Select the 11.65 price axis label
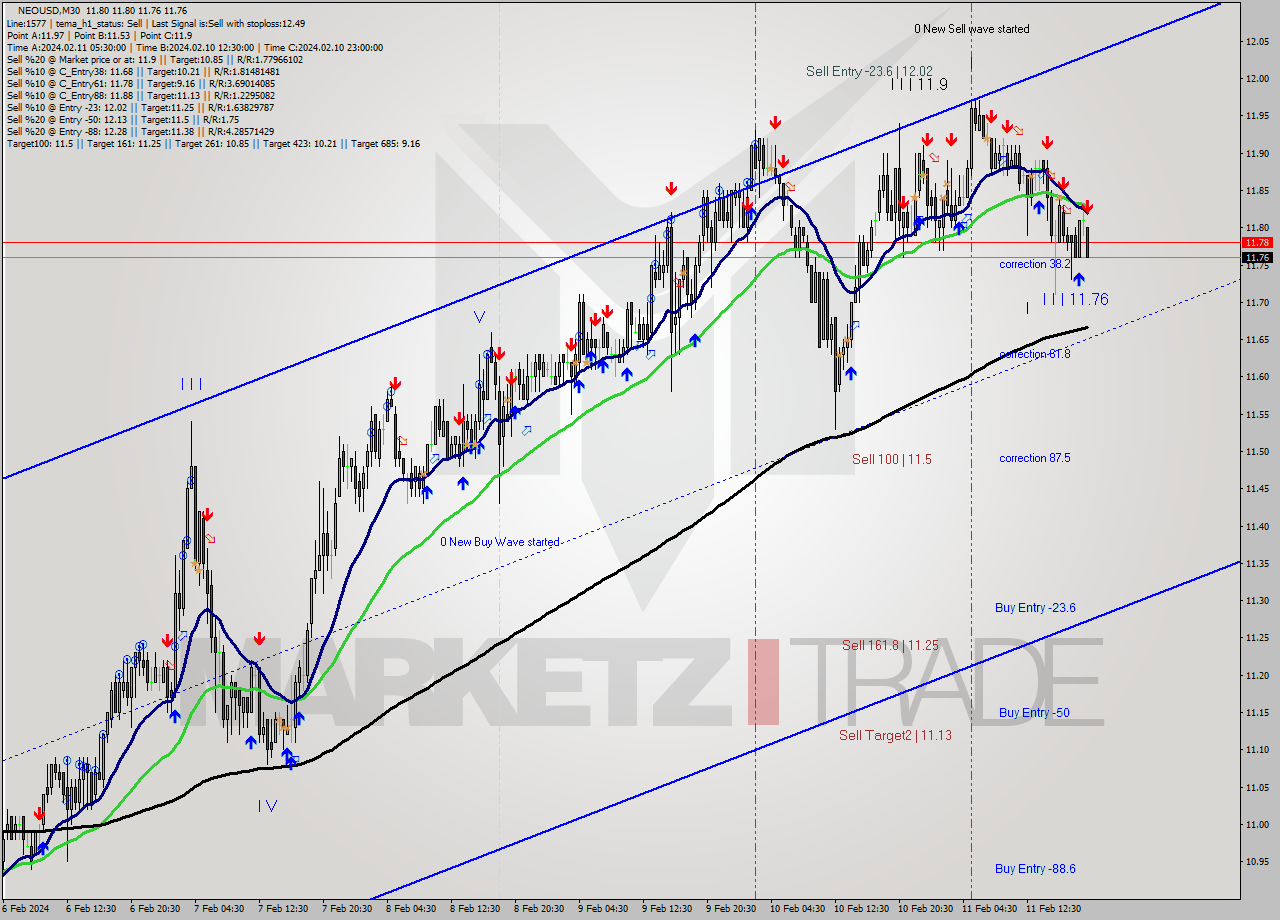 1257,340
